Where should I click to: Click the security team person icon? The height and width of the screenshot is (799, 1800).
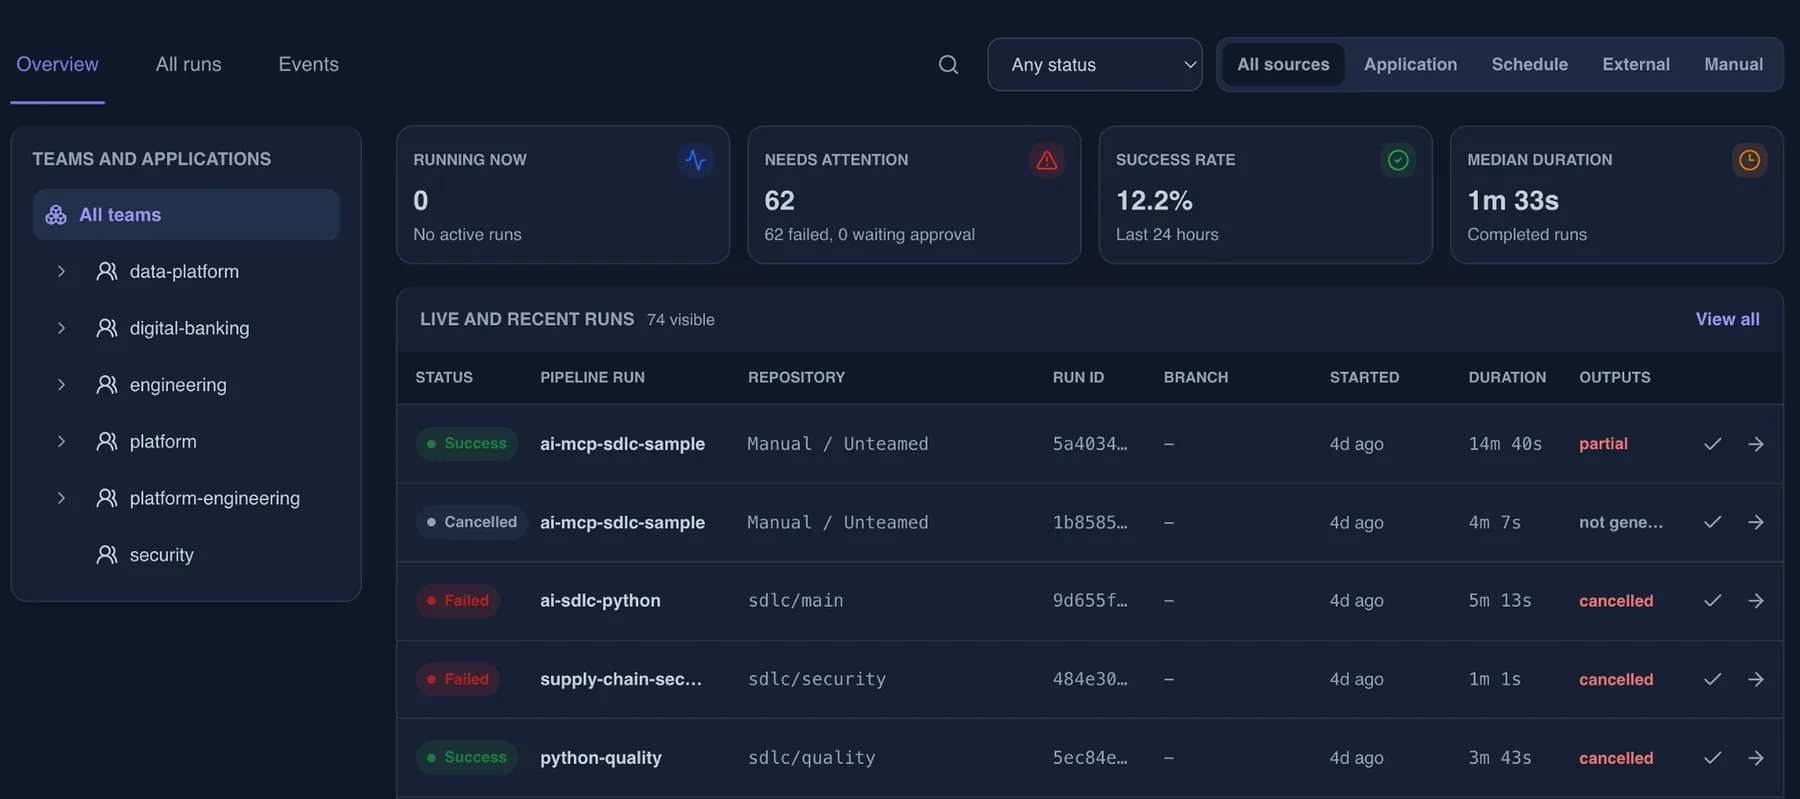point(106,555)
